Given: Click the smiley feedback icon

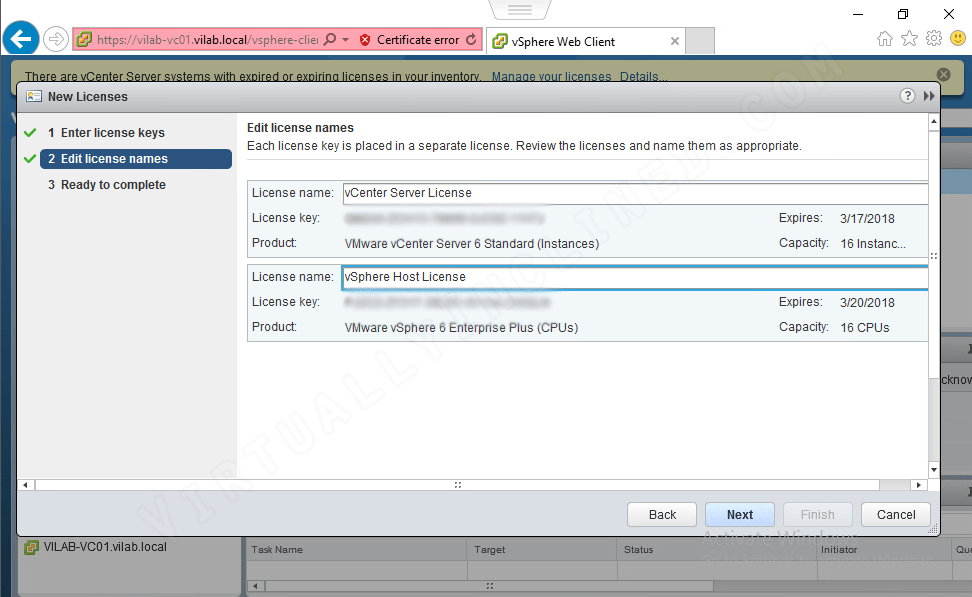Looking at the screenshot, I should coord(957,37).
